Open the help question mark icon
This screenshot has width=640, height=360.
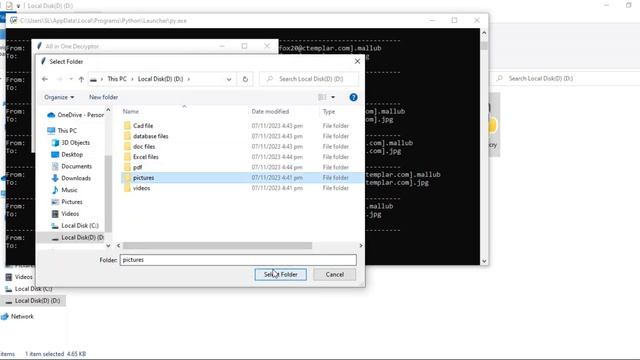click(x=353, y=97)
